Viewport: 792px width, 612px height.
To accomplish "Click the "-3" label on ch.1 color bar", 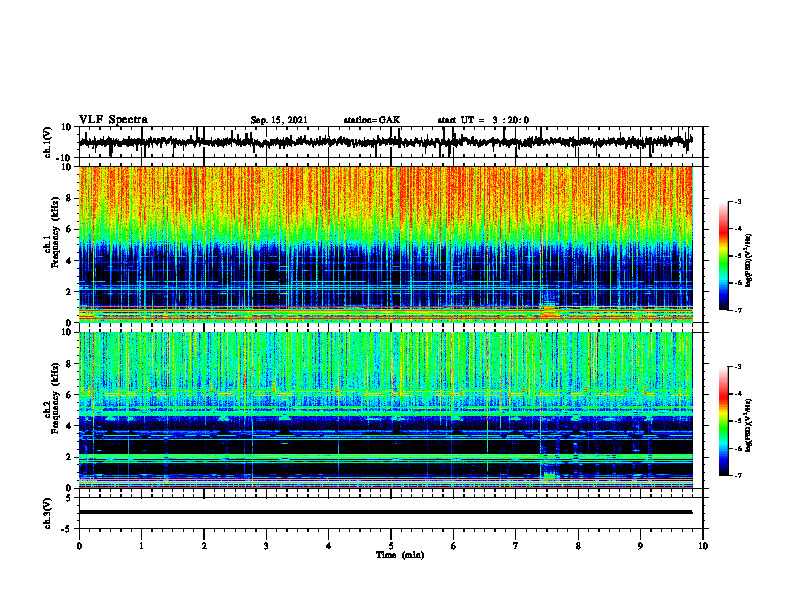I will (737, 202).
